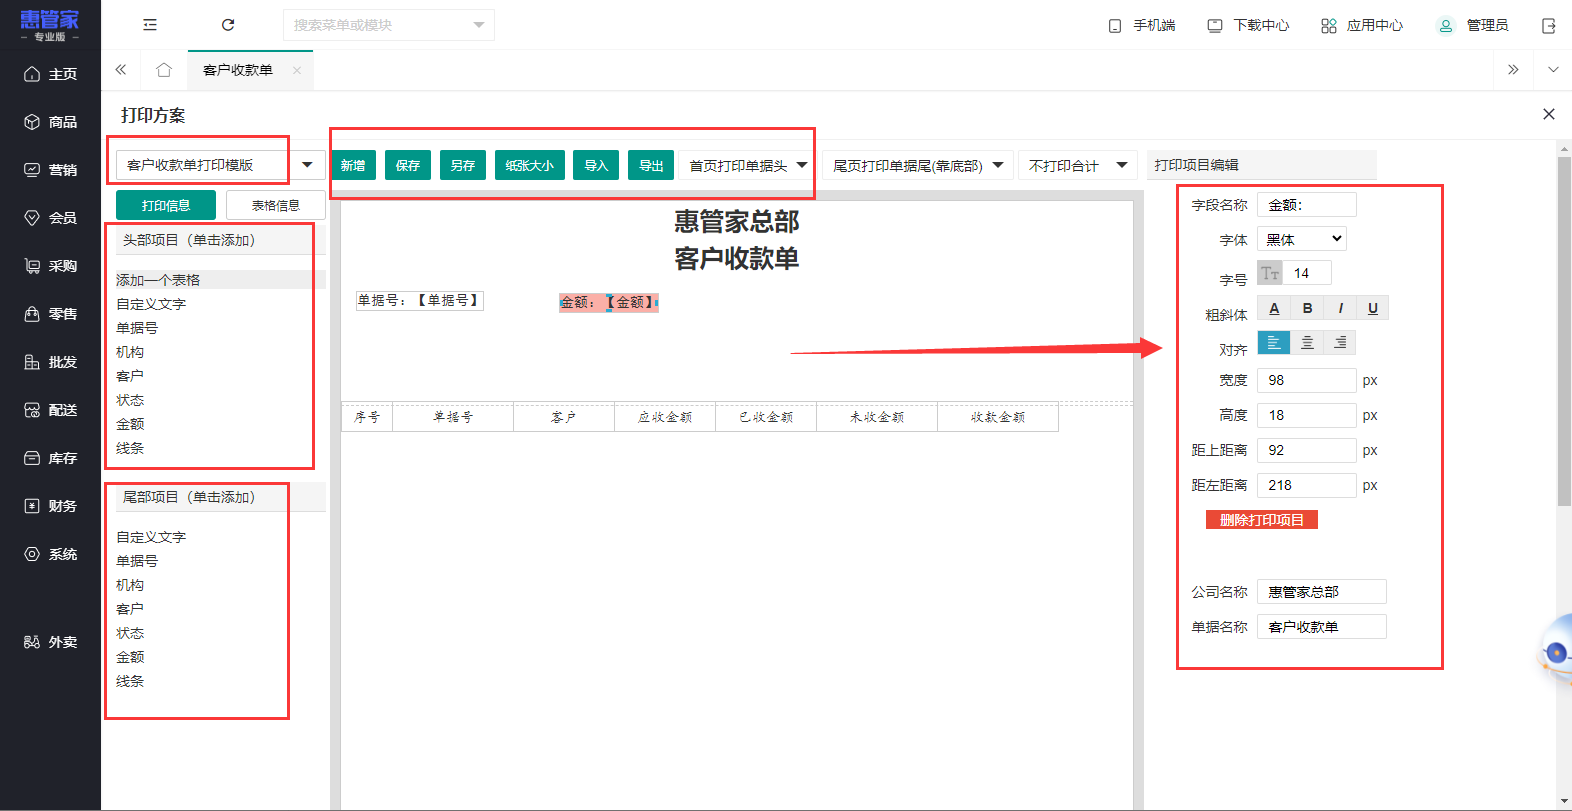
Task: Open 配送 sidebar module
Action: pos(50,410)
